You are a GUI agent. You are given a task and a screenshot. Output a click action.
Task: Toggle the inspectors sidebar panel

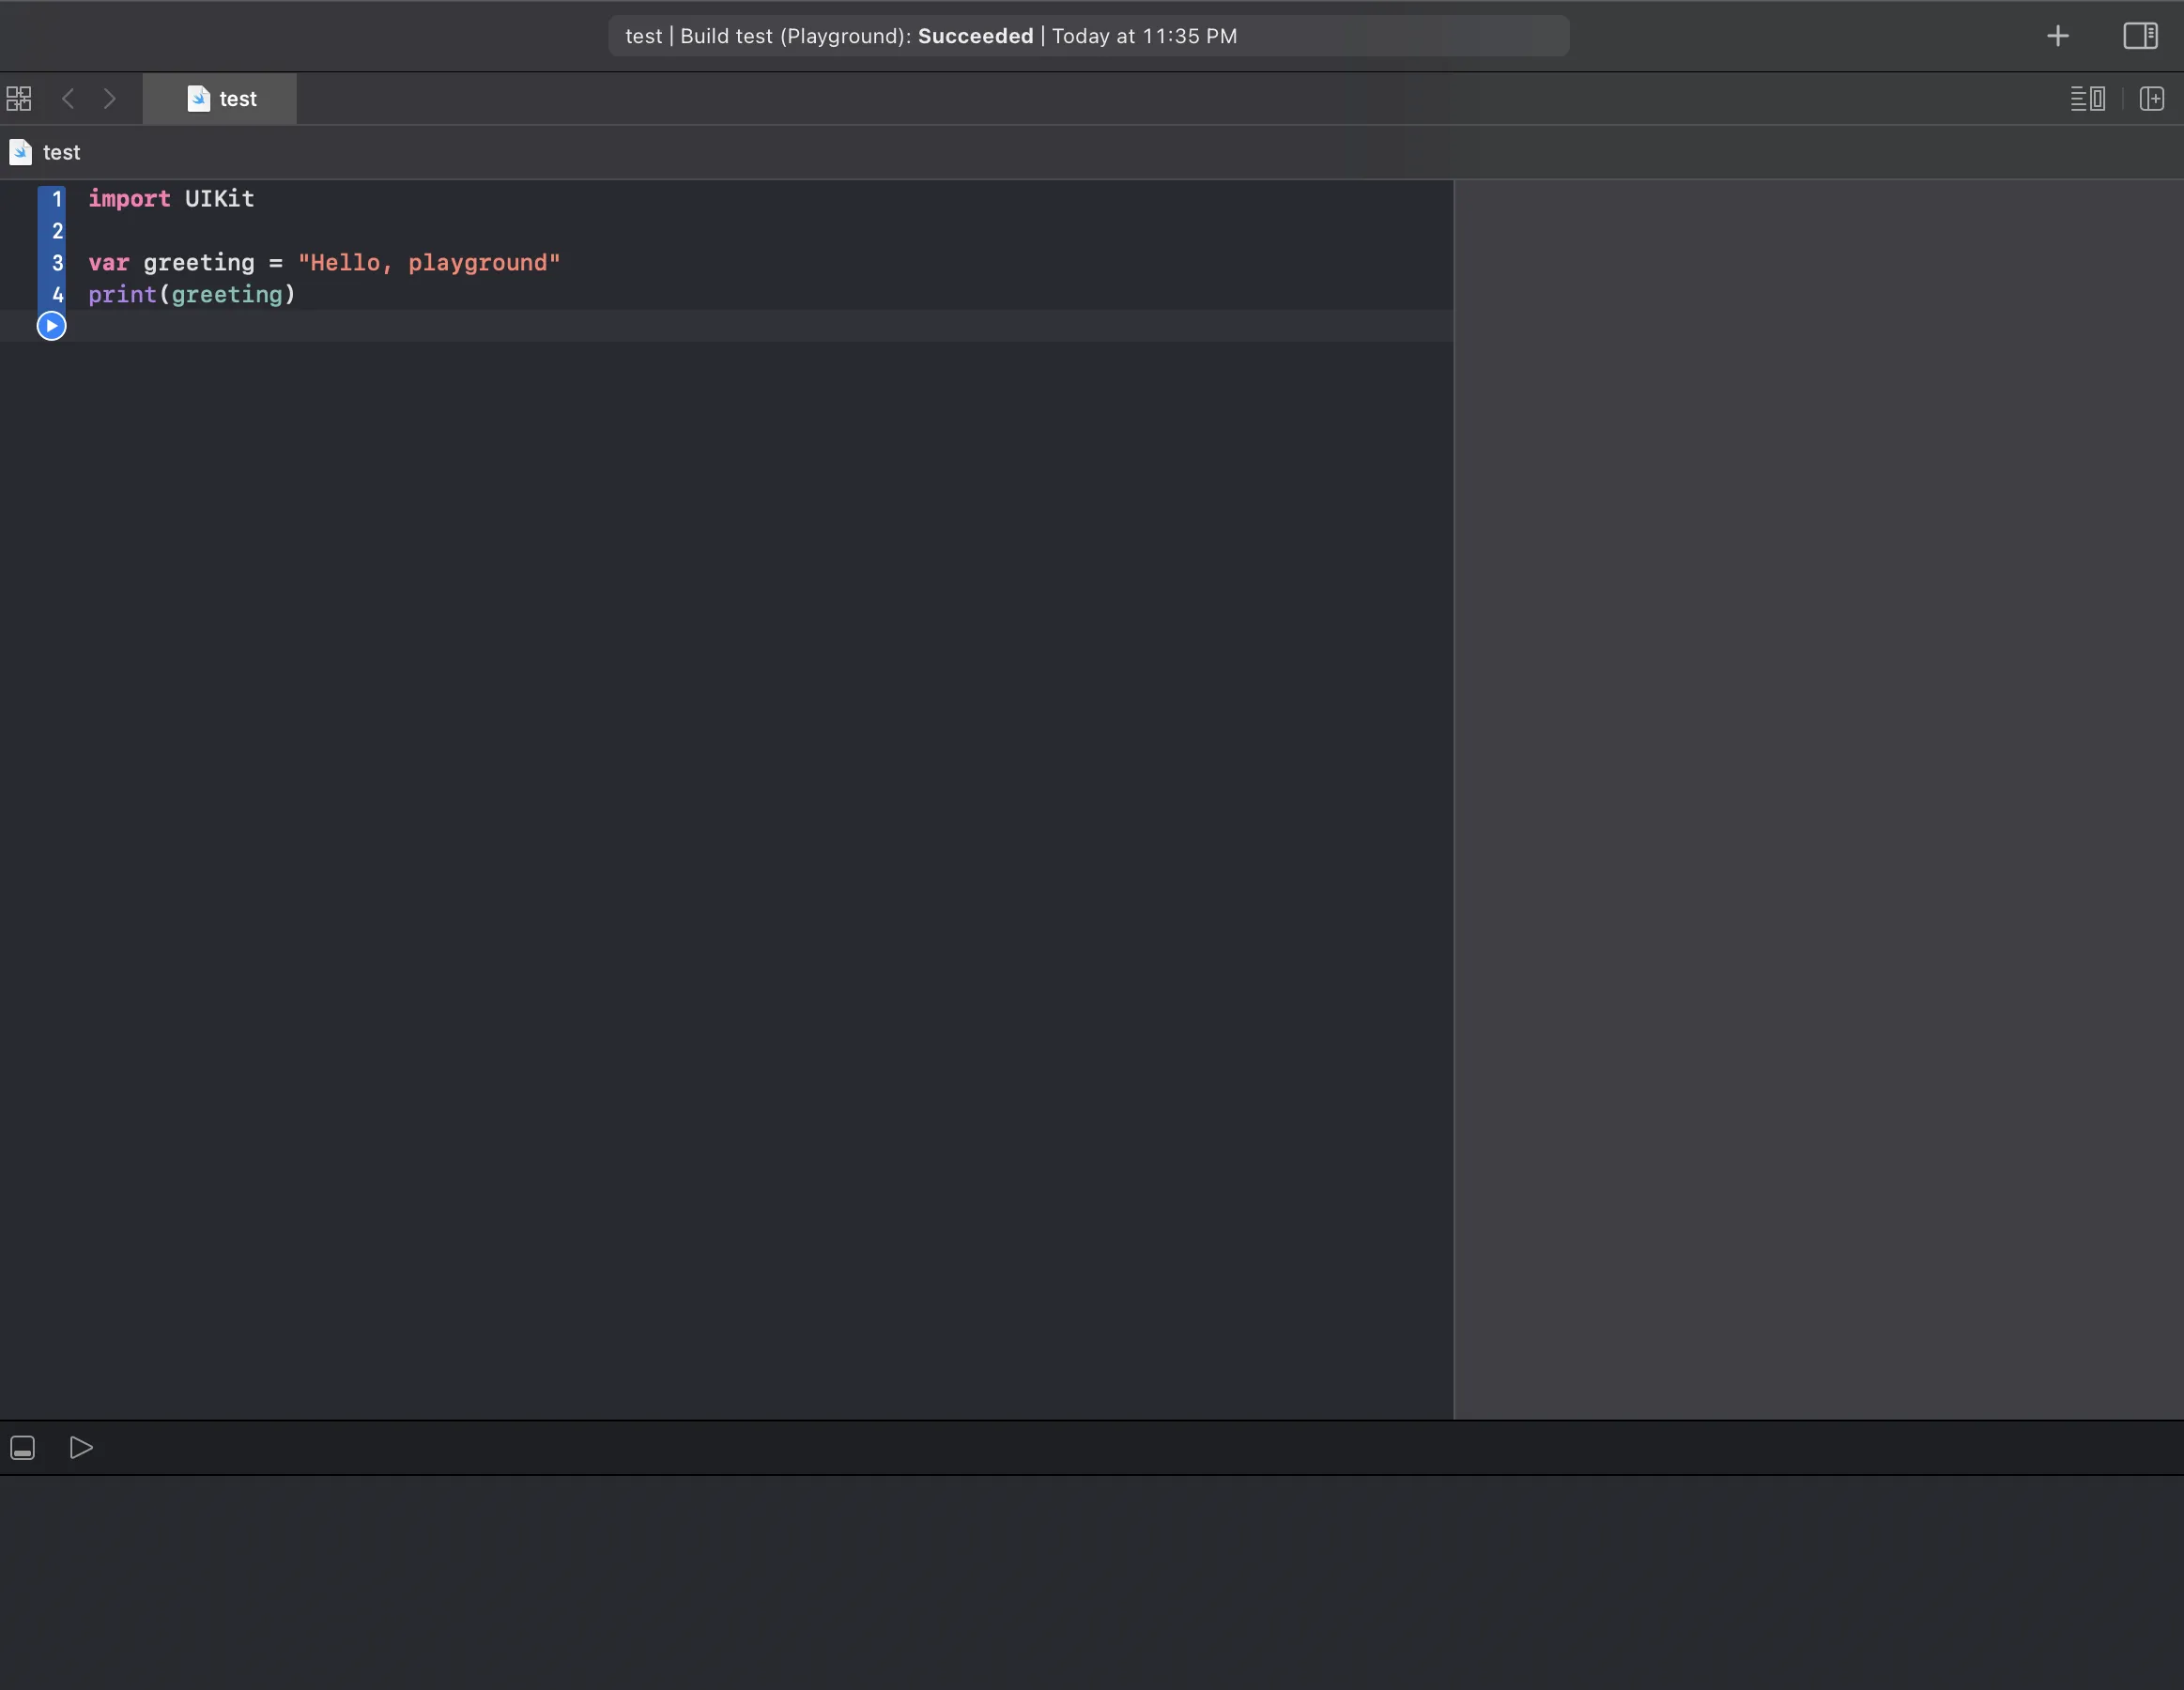click(2140, 37)
